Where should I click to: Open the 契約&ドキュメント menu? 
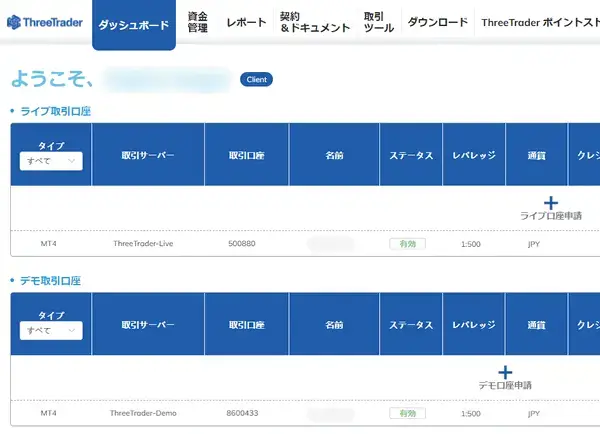[315, 22]
